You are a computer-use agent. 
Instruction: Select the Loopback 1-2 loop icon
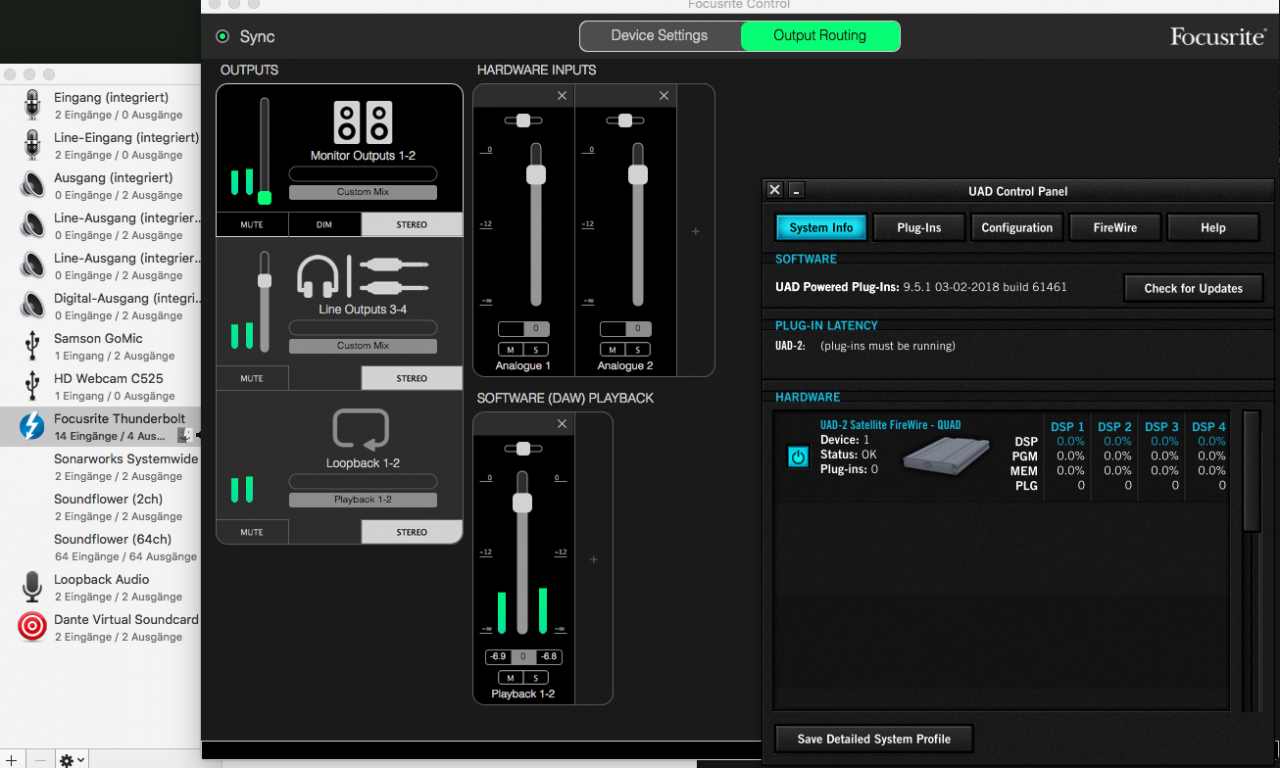click(x=360, y=430)
